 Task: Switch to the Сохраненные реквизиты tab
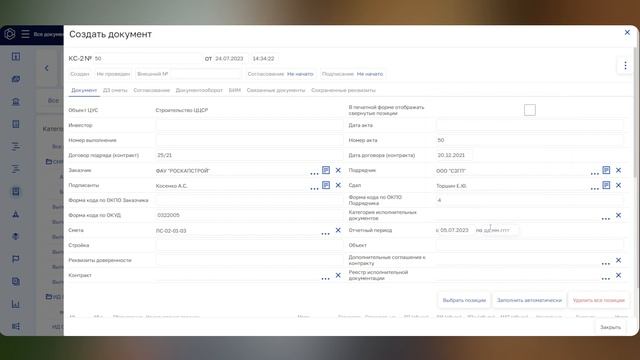click(x=343, y=90)
